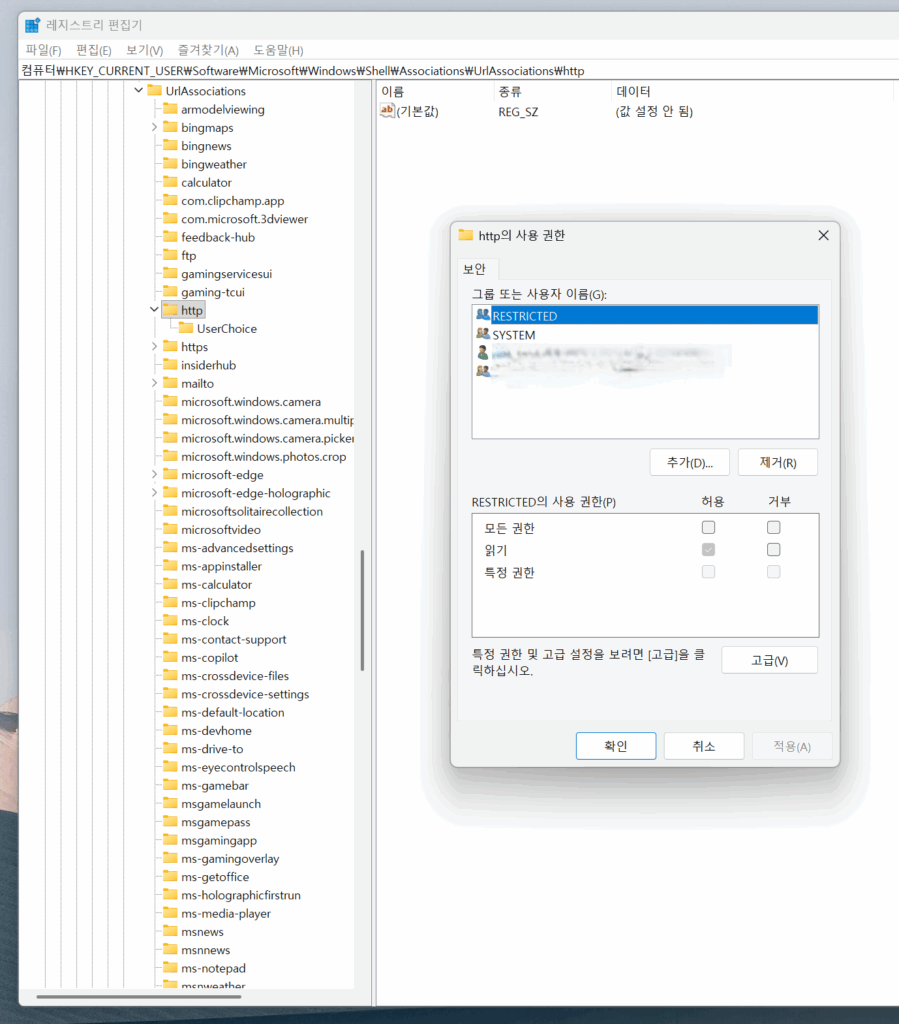899x1024 pixels.
Task: Click the SYSTEM group user icon
Action: 483,335
